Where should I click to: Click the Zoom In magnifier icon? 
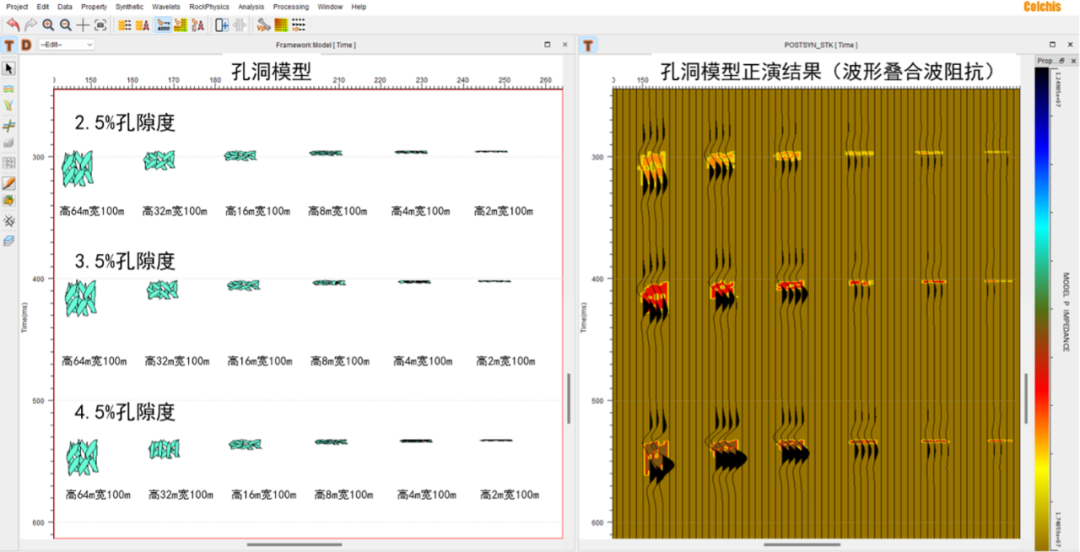(48, 24)
